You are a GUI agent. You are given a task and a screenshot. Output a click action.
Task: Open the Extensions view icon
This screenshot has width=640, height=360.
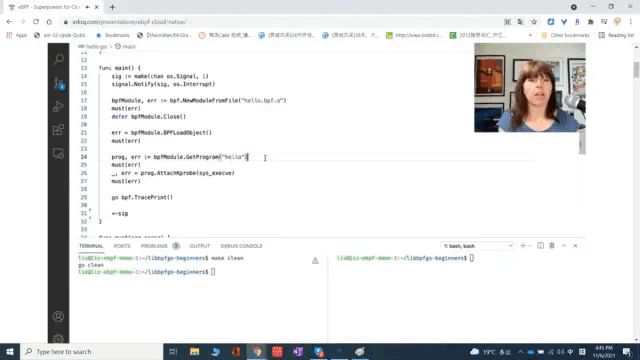pyautogui.click(x=58, y=130)
